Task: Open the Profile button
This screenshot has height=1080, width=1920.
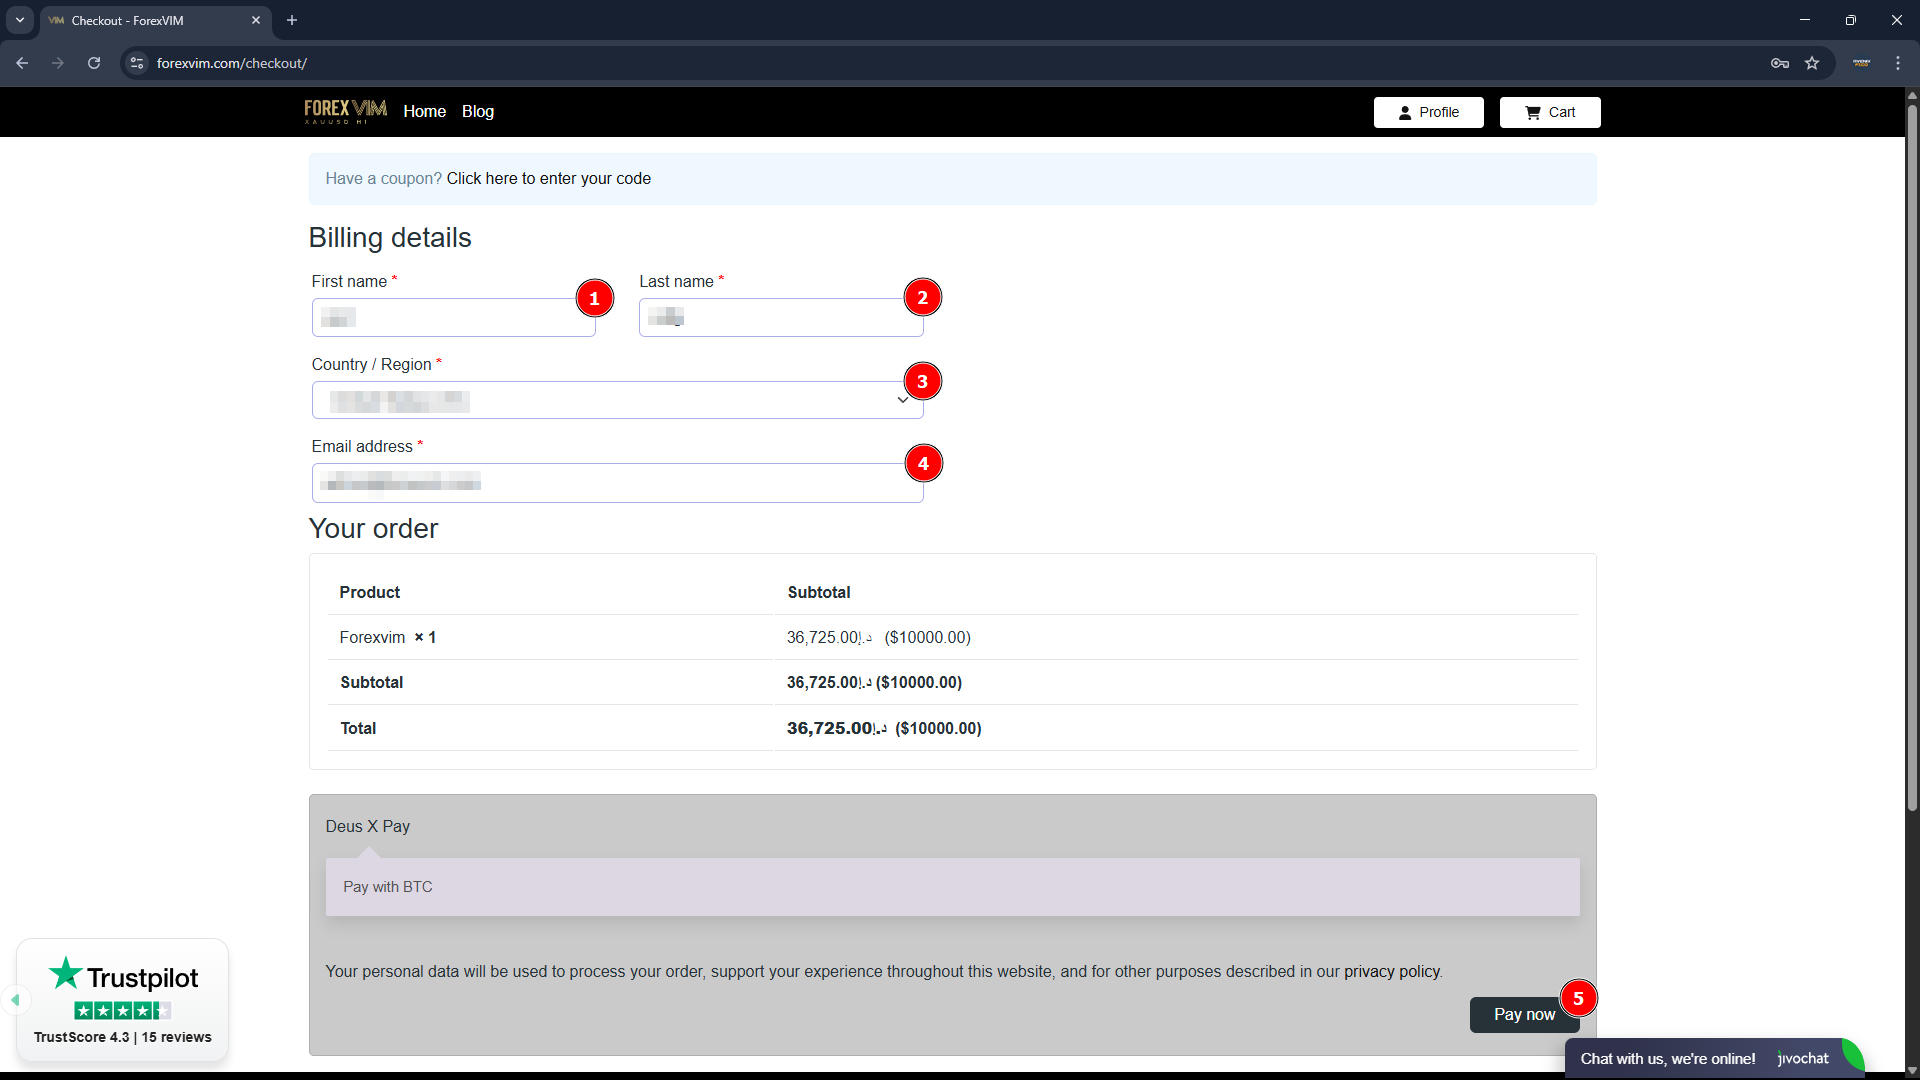Action: pyautogui.click(x=1428, y=112)
